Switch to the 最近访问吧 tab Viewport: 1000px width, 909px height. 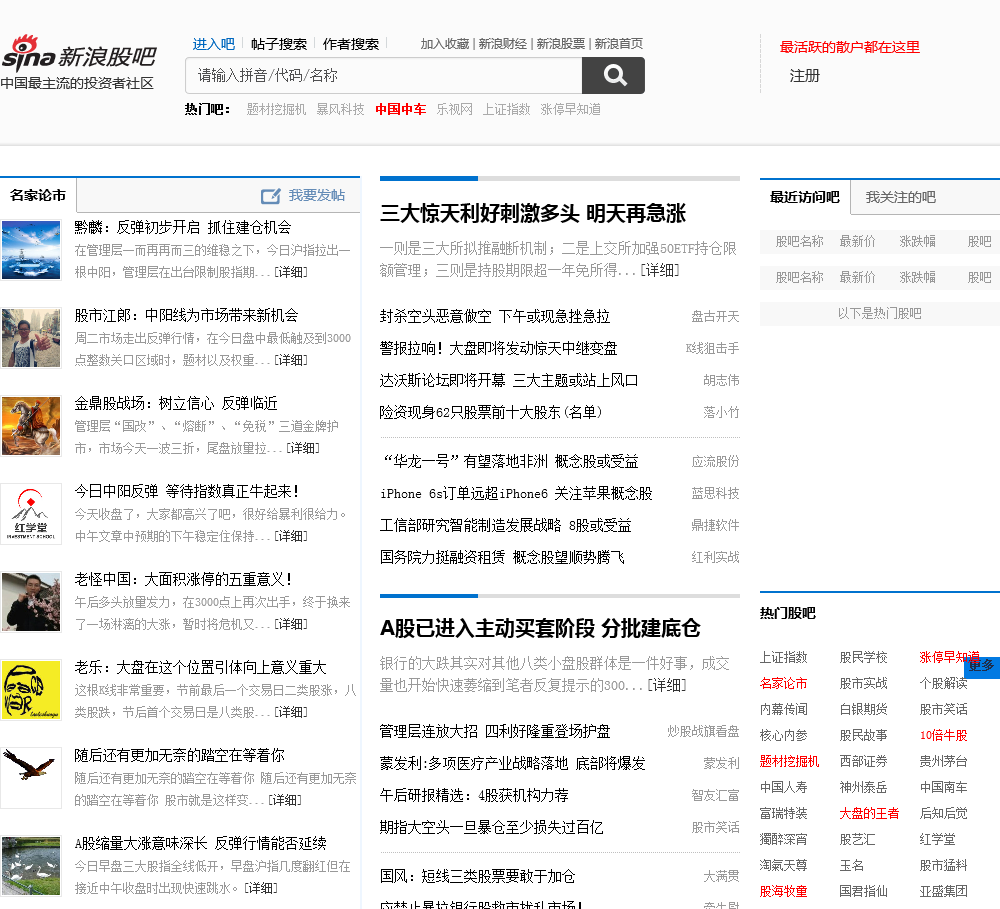804,197
